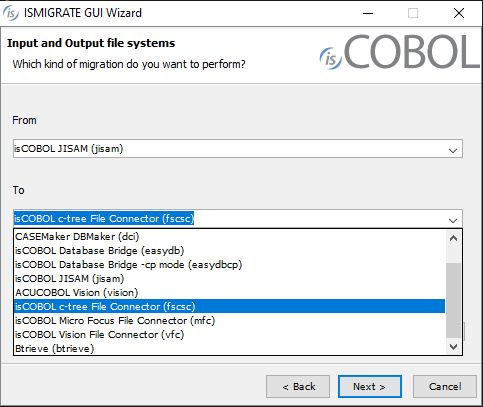Click the list scrollbar down arrow
The image size is (483, 407).
[453, 347]
